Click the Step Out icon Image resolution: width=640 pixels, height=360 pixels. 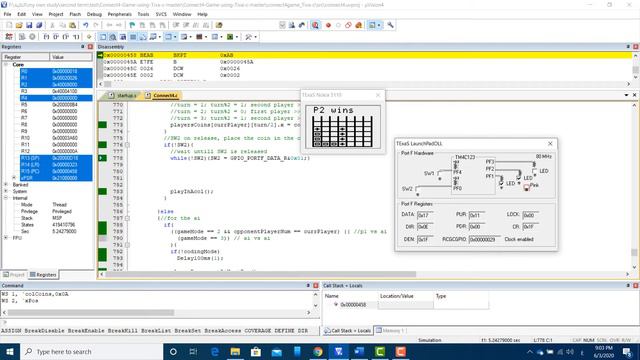pyautogui.click(x=66, y=37)
